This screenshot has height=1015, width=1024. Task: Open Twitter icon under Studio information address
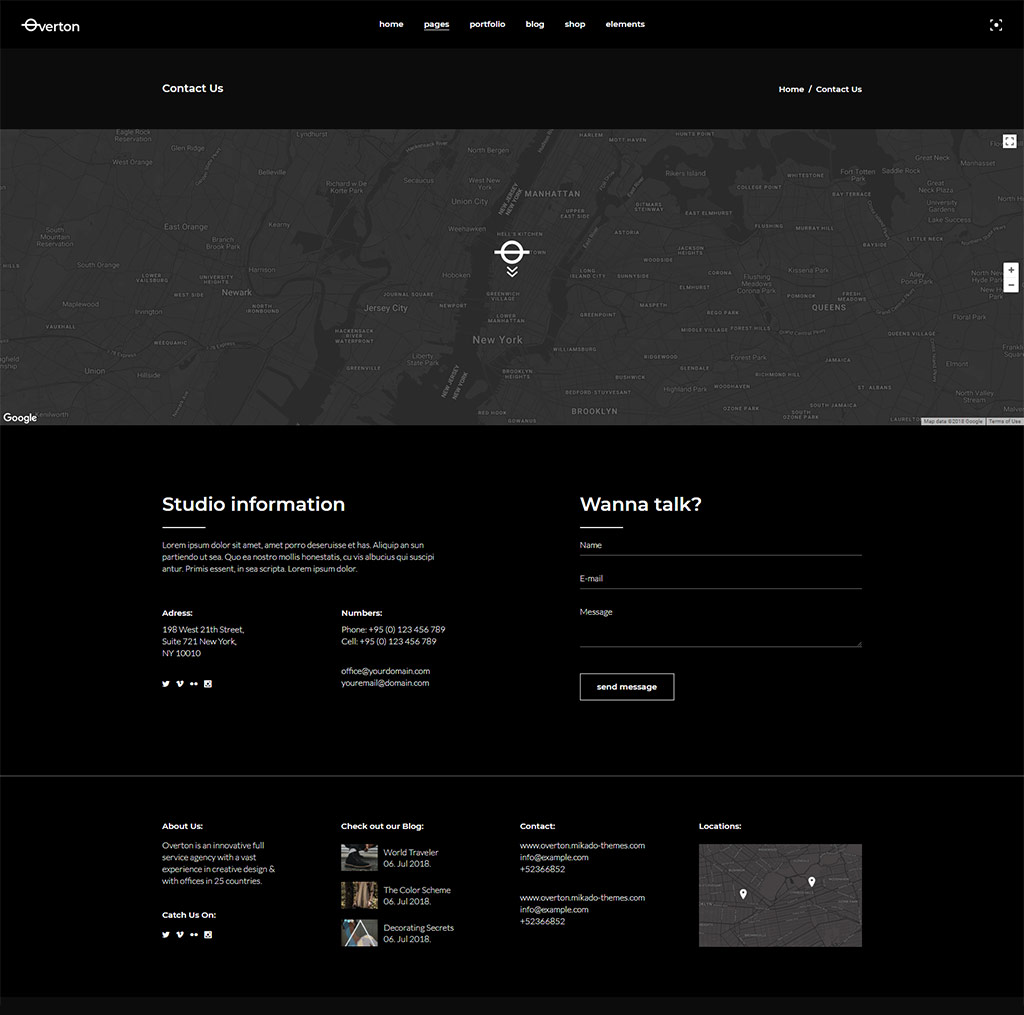(x=166, y=684)
